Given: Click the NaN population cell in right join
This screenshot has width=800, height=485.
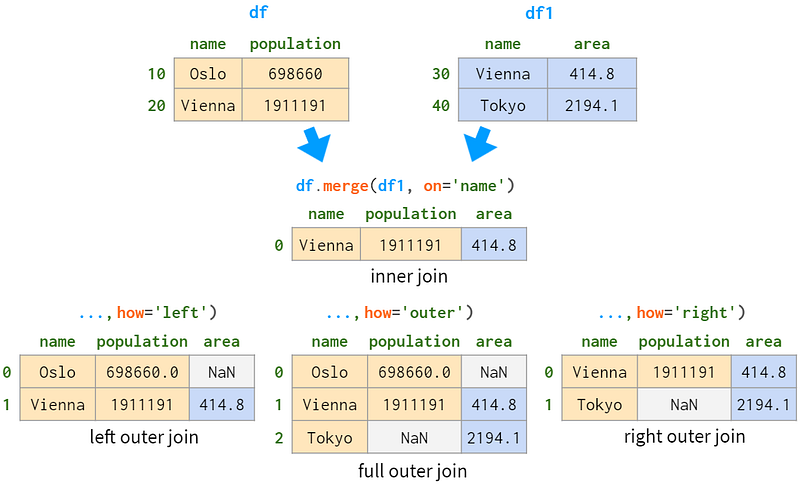Looking at the screenshot, I should coord(684,405).
